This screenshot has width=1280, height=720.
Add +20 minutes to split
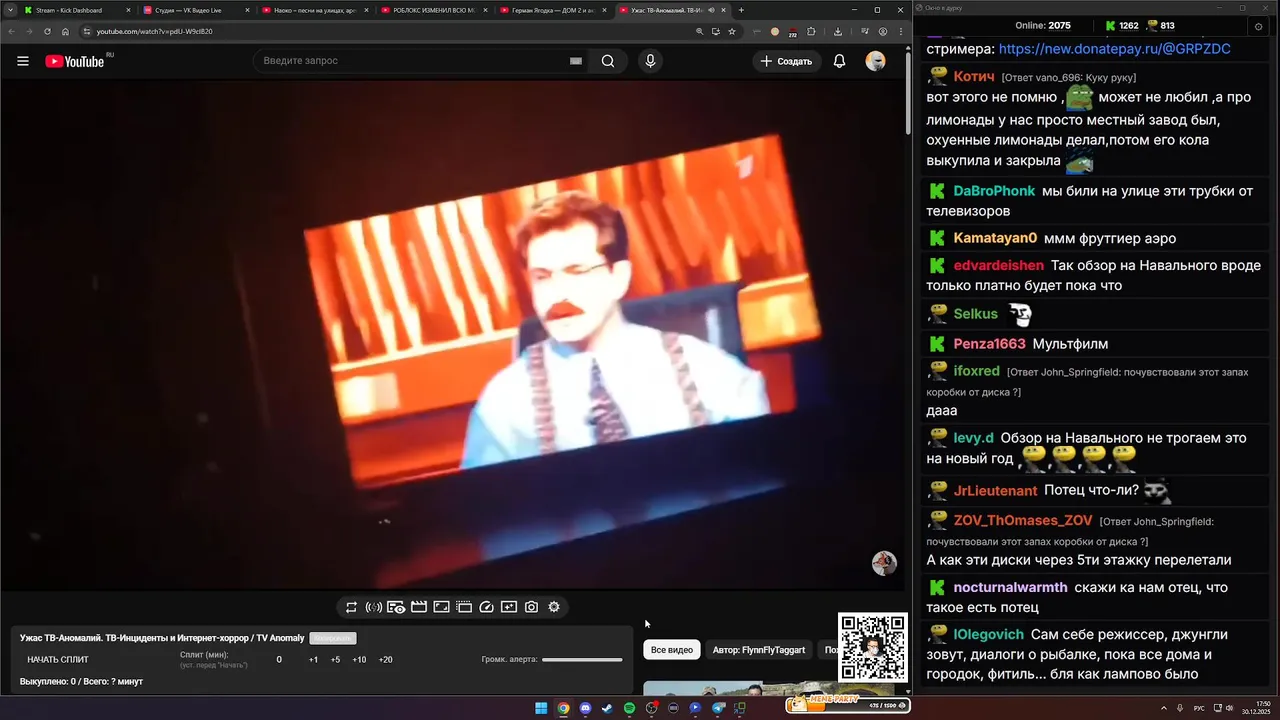click(x=385, y=660)
